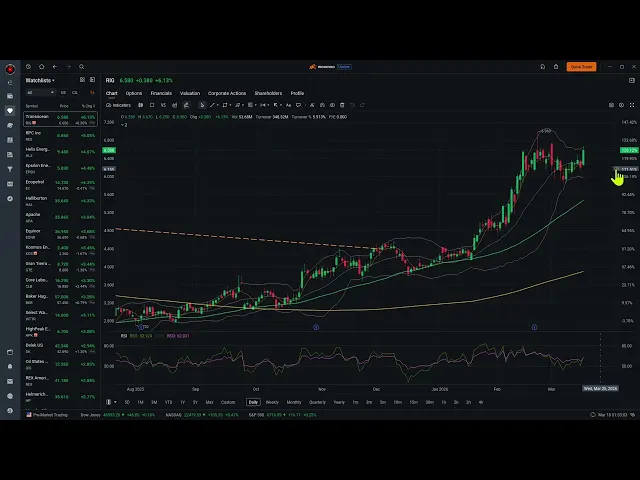Viewport: 640px width, 480px height.
Task: Switch to Weekly chart interval
Action: (x=272, y=402)
